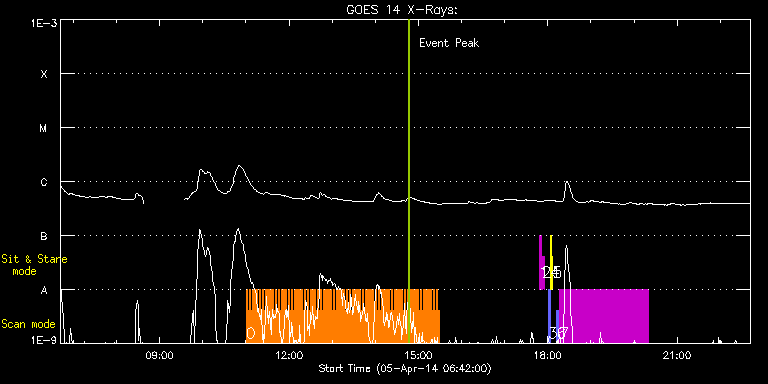The width and height of the screenshot is (768, 384).
Task: Click the 09:00 time axis tick label
Action: coord(160,355)
